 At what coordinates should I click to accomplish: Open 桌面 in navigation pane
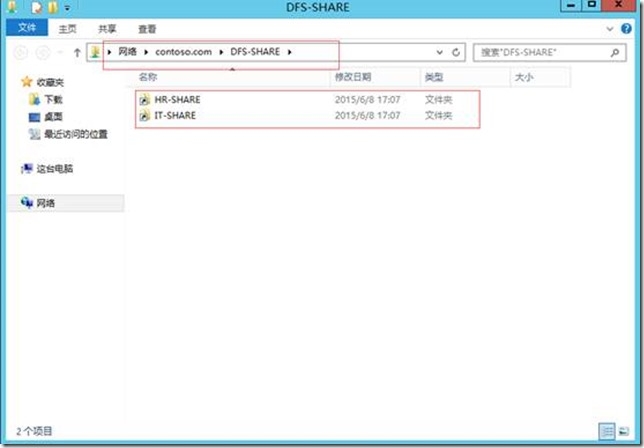[x=53, y=117]
